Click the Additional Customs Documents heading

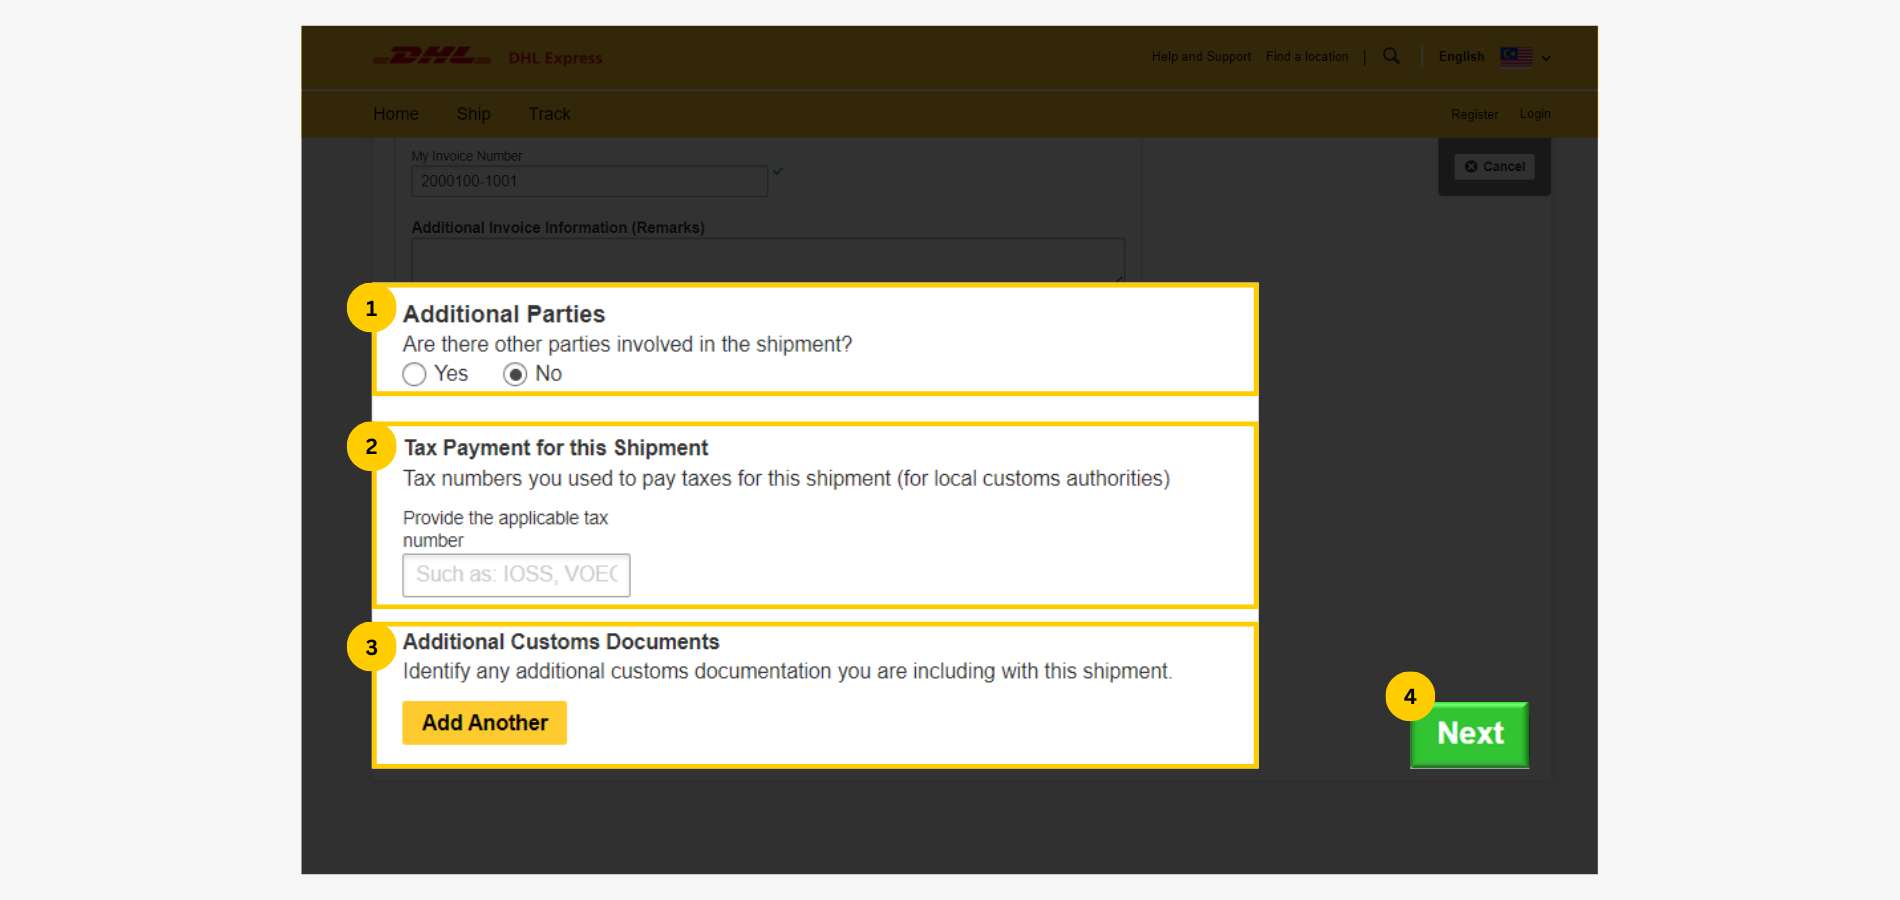[561, 642]
